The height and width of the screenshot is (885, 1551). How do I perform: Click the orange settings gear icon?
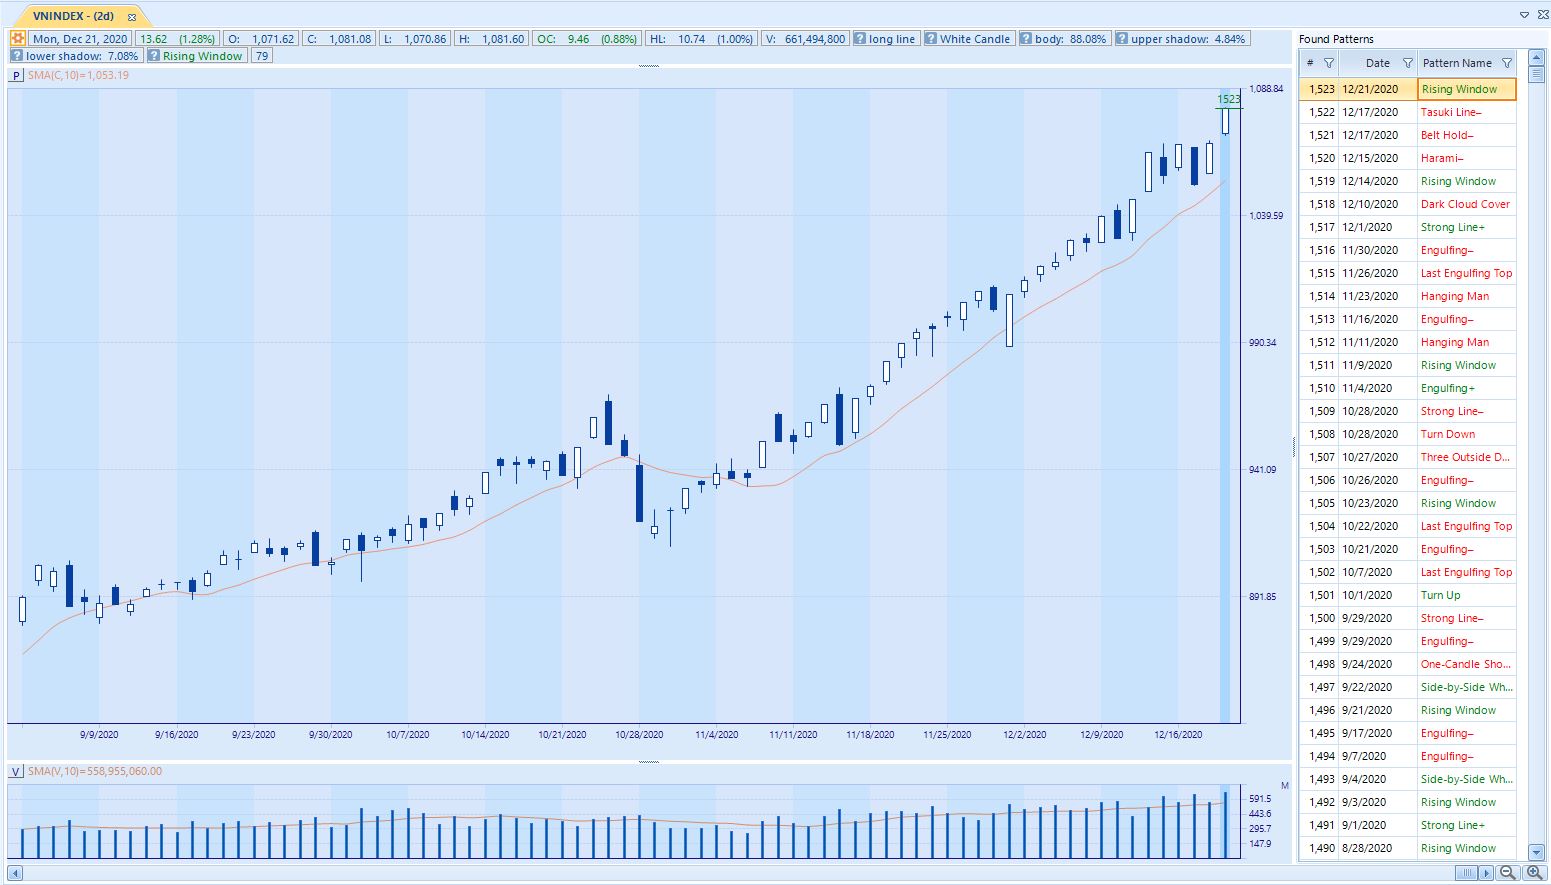(18, 39)
